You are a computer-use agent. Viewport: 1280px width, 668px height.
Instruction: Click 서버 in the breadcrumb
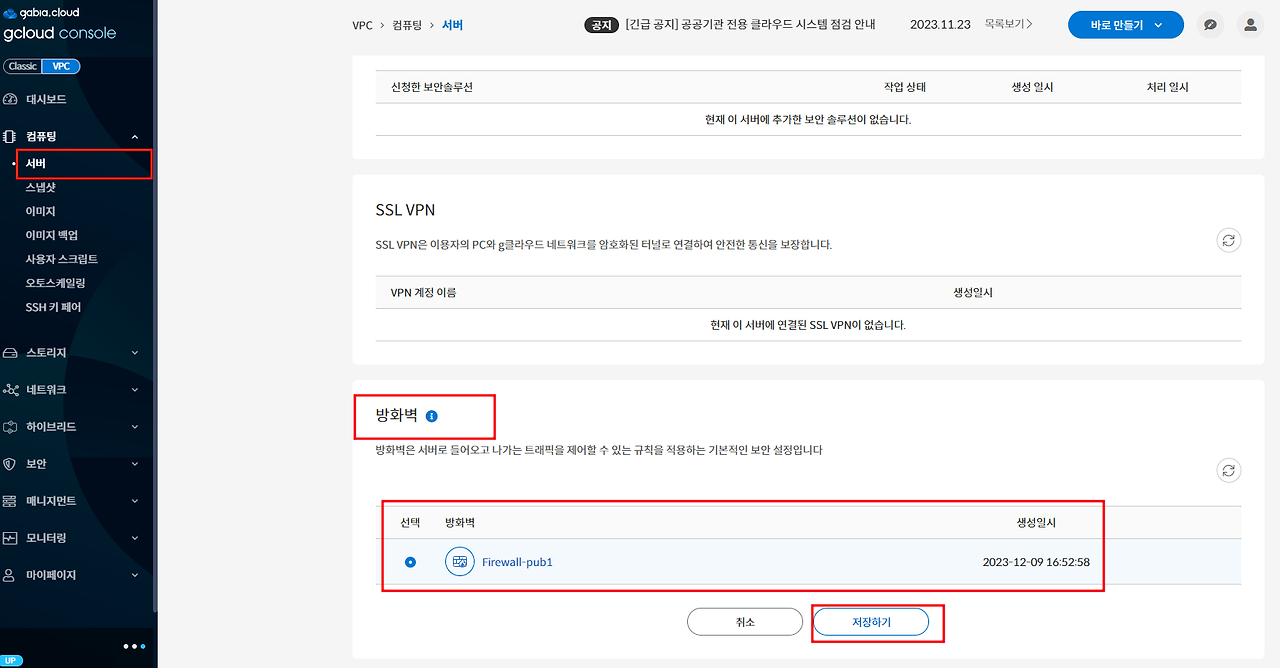452,25
